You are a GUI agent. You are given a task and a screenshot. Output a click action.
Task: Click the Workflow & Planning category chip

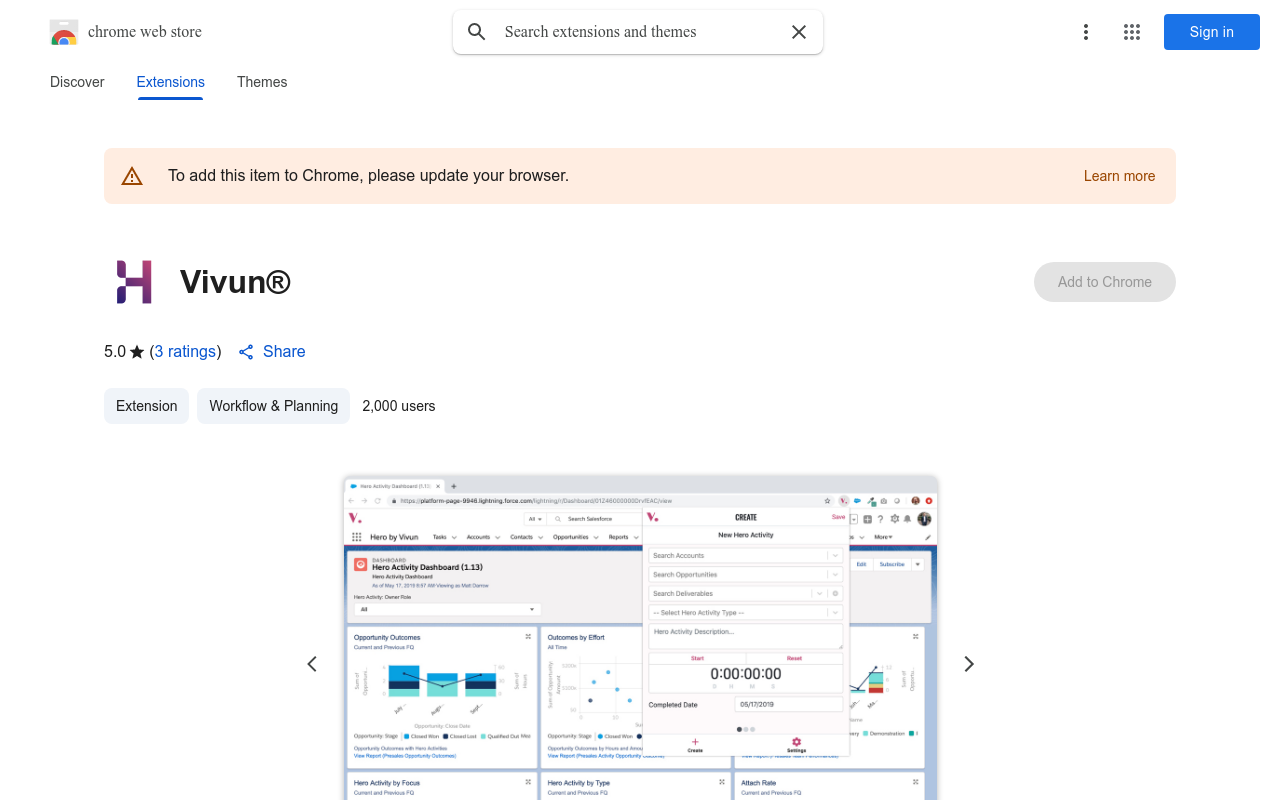tap(273, 406)
